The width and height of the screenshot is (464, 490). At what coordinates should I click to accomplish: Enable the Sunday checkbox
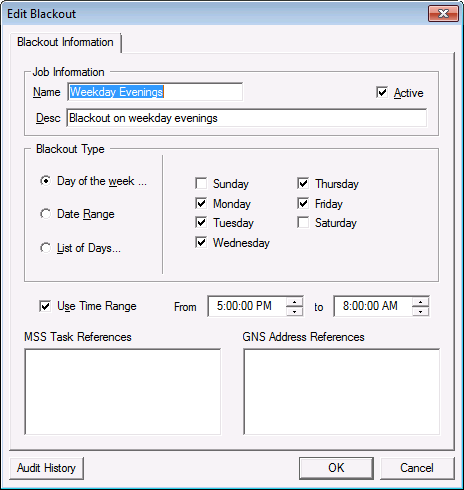click(201, 183)
